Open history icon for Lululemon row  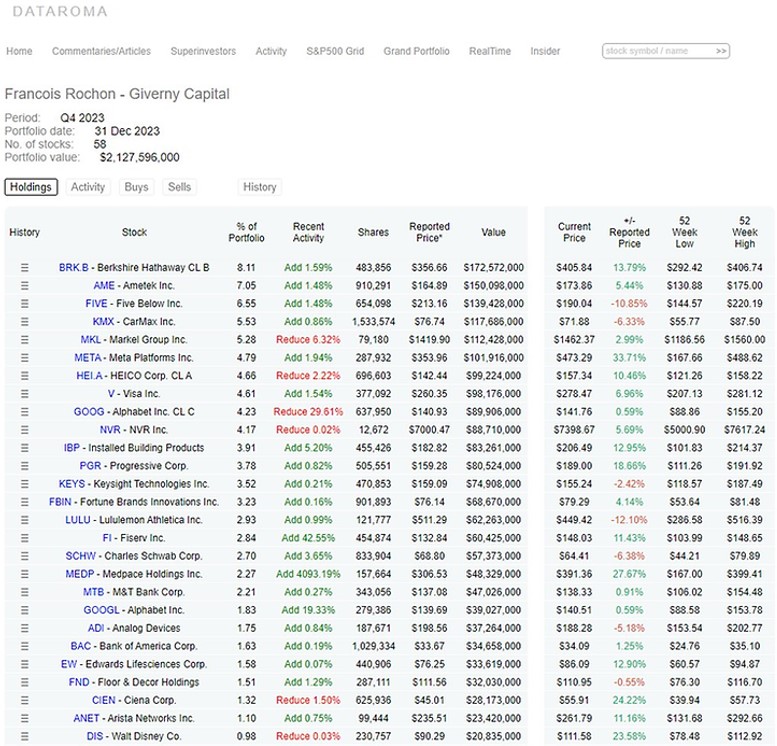pyautogui.click(x=24, y=520)
